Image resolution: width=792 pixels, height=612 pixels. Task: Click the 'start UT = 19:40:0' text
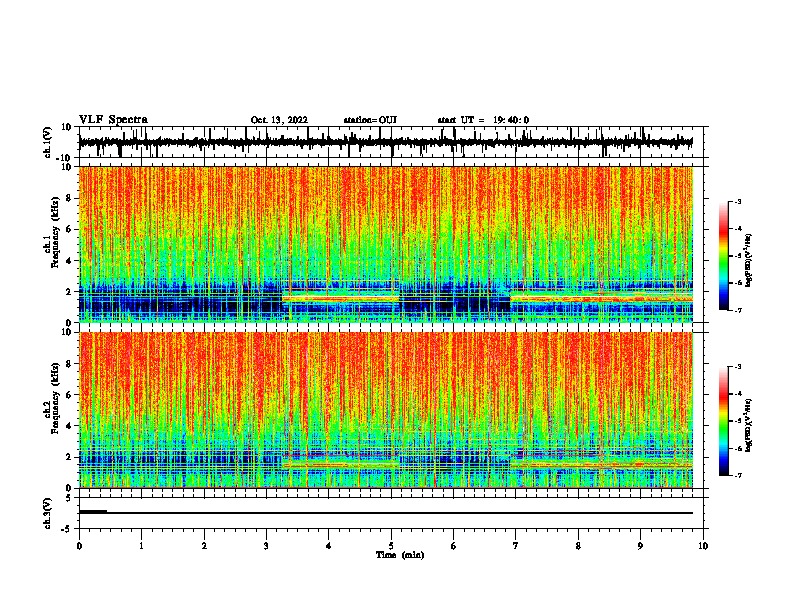(x=483, y=120)
